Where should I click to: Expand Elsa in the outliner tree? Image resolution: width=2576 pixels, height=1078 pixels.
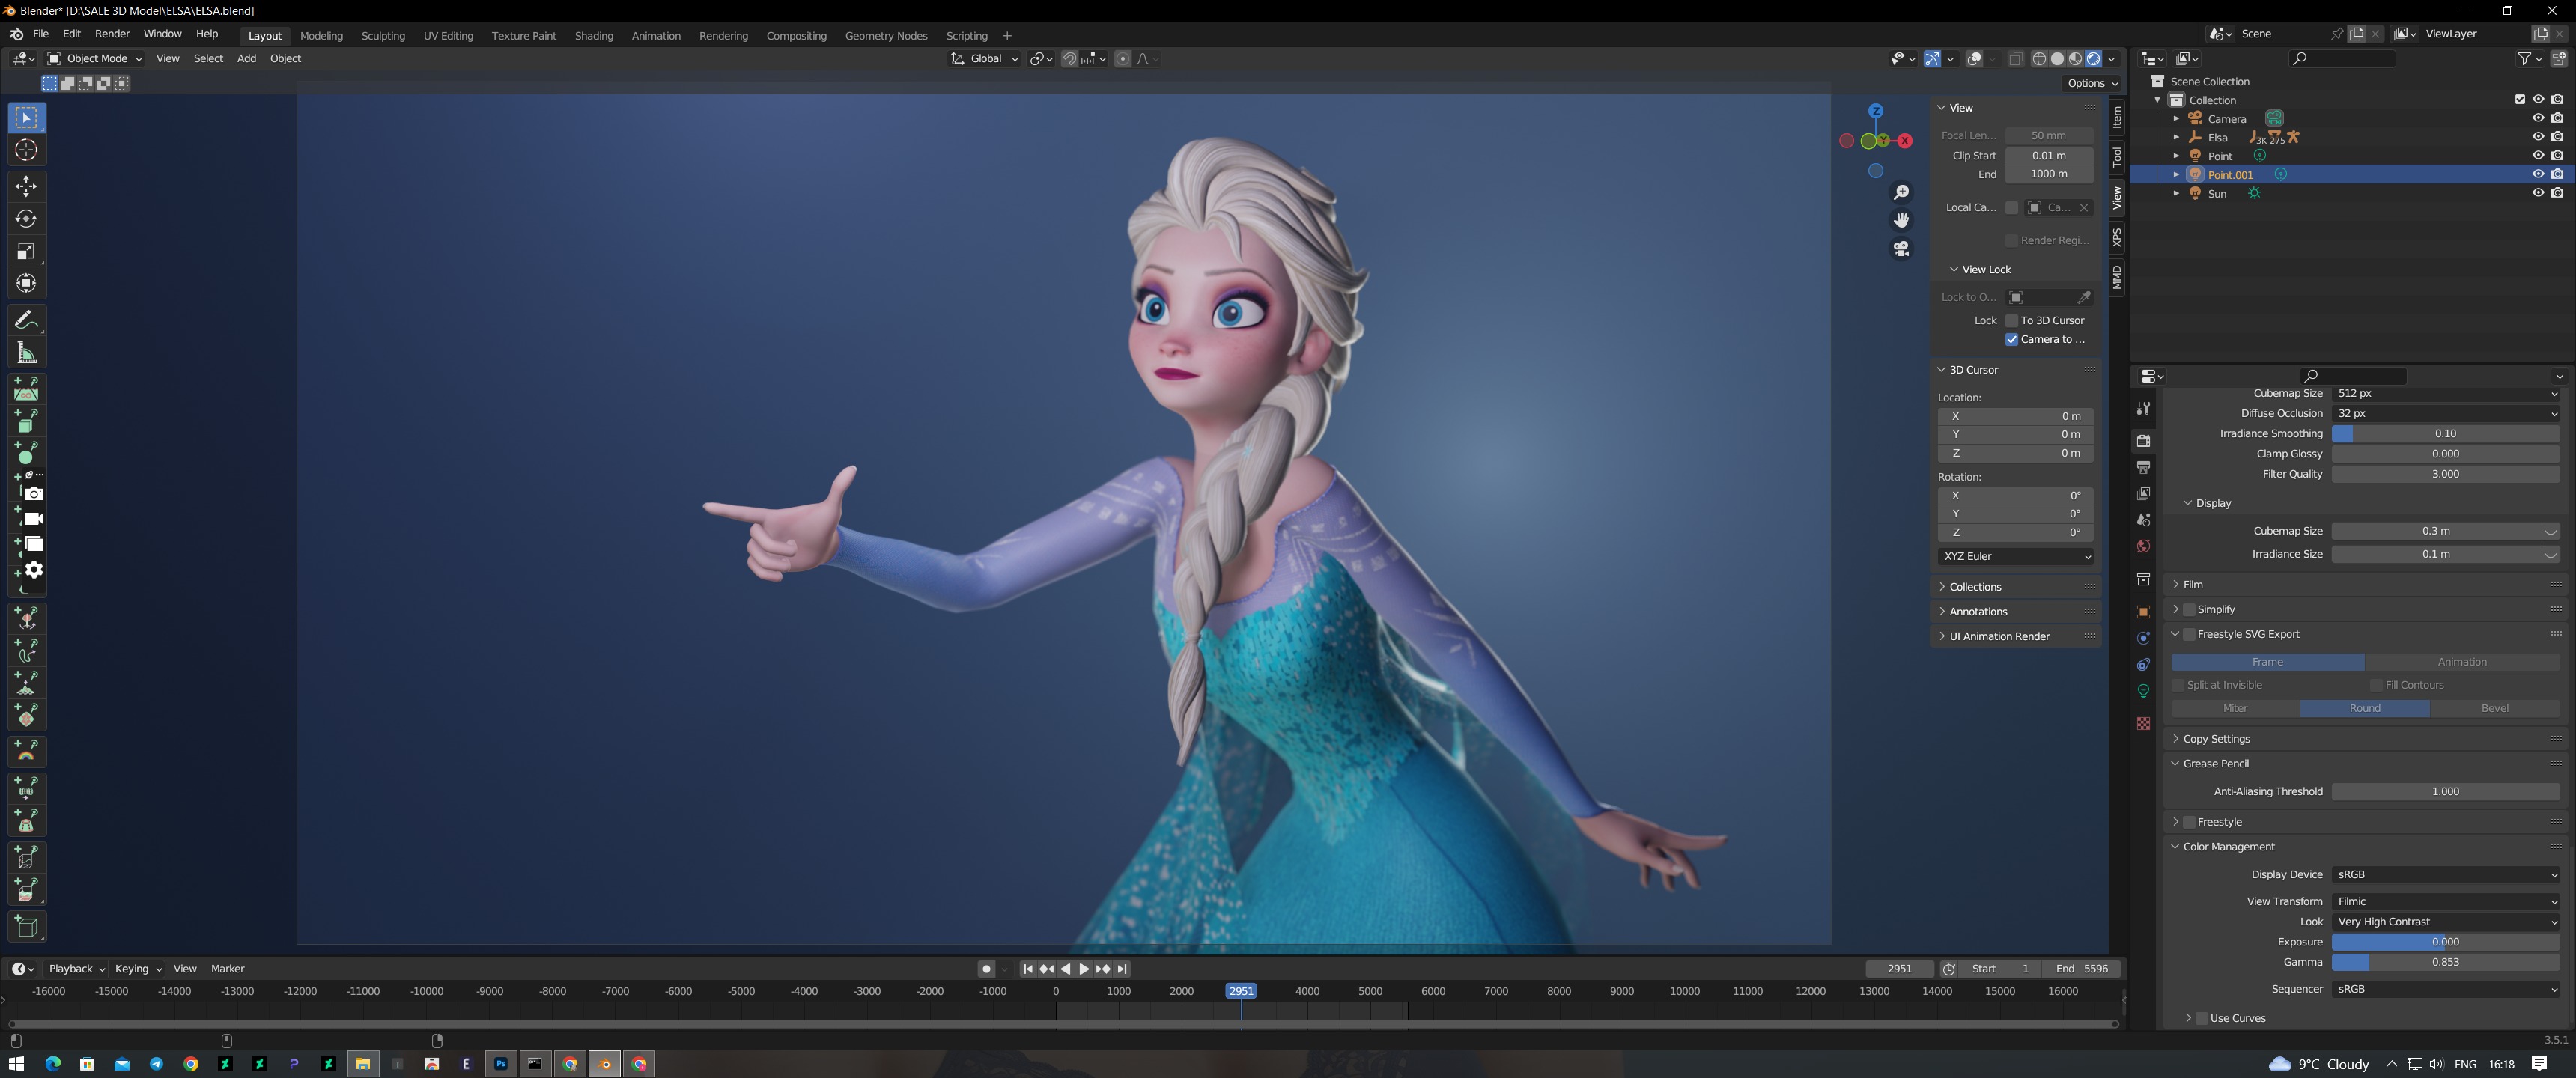tap(2176, 137)
